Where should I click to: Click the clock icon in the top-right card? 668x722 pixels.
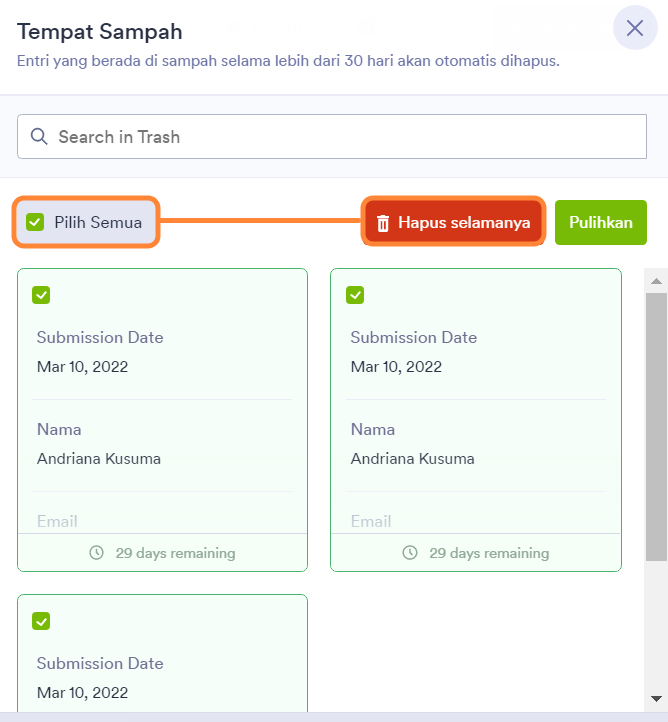point(410,552)
